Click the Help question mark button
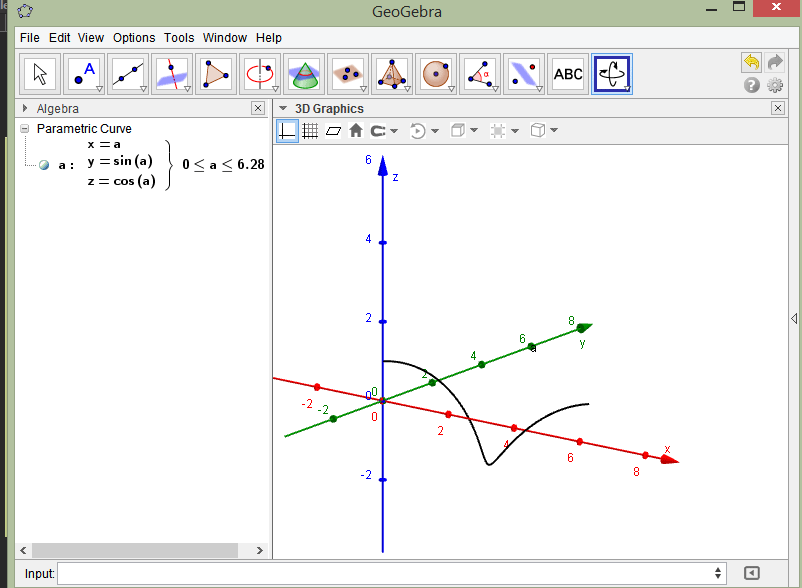The height and width of the screenshot is (588, 802). [751, 85]
